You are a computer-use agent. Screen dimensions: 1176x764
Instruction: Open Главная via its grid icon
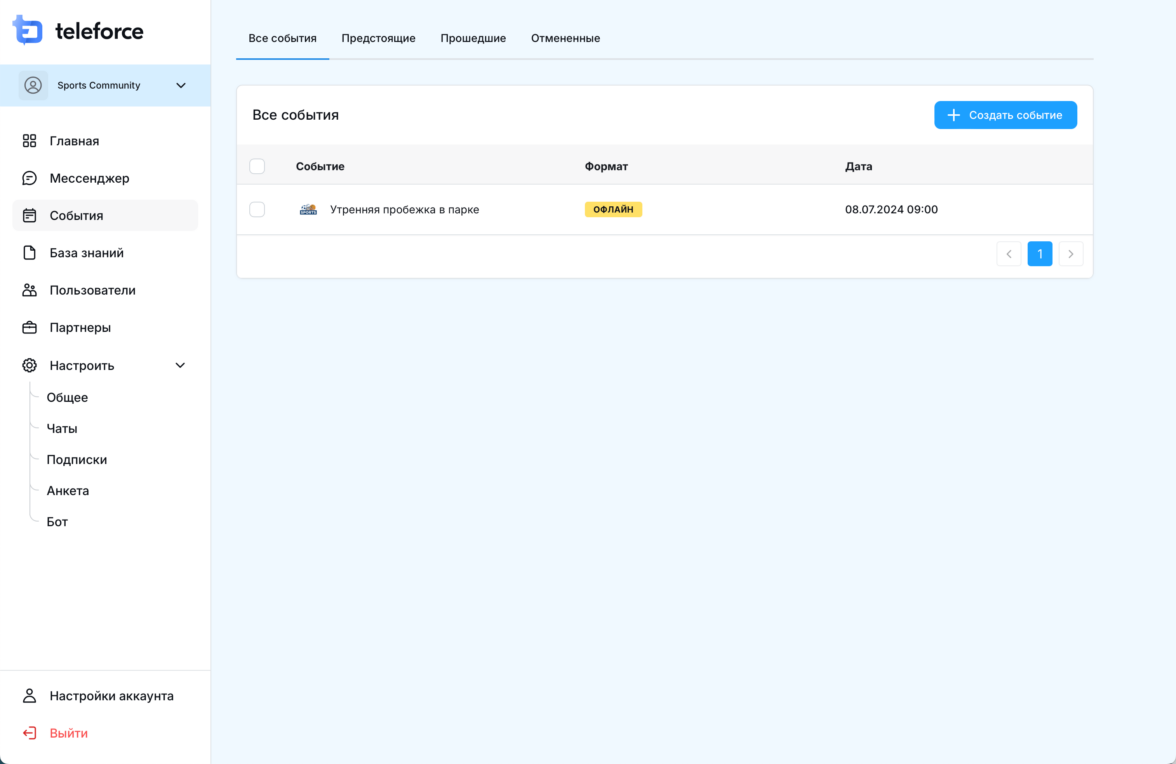(x=30, y=141)
